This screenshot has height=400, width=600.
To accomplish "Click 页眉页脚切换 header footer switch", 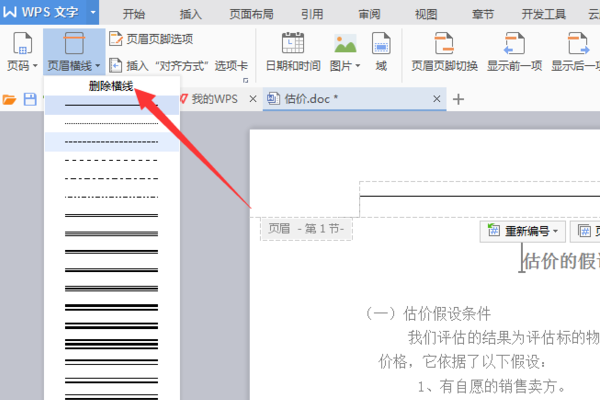I will click(x=444, y=52).
